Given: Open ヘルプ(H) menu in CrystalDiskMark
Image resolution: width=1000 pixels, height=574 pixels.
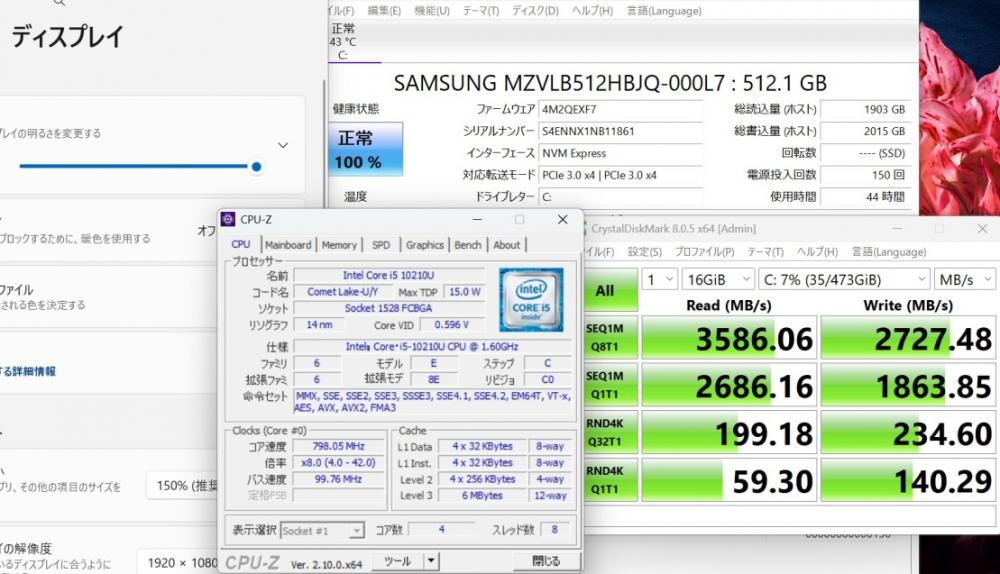Looking at the screenshot, I should point(817,252).
